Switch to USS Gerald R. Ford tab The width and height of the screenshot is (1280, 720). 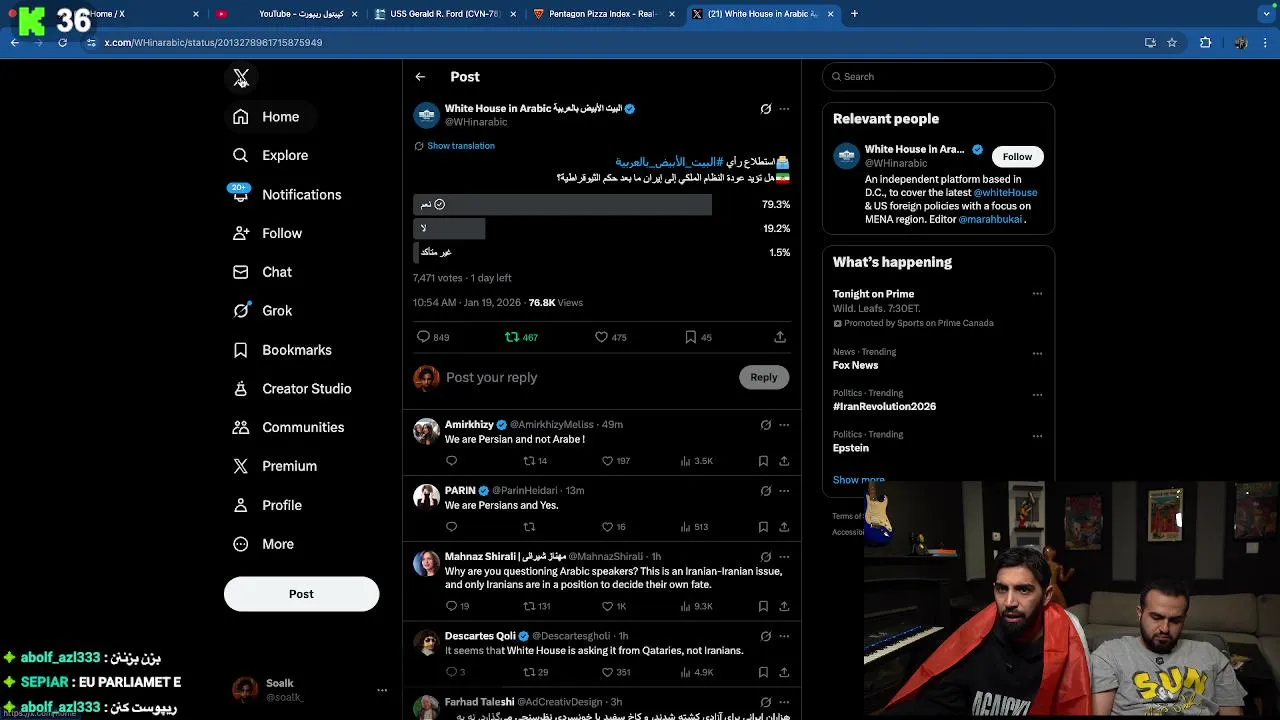[445, 14]
